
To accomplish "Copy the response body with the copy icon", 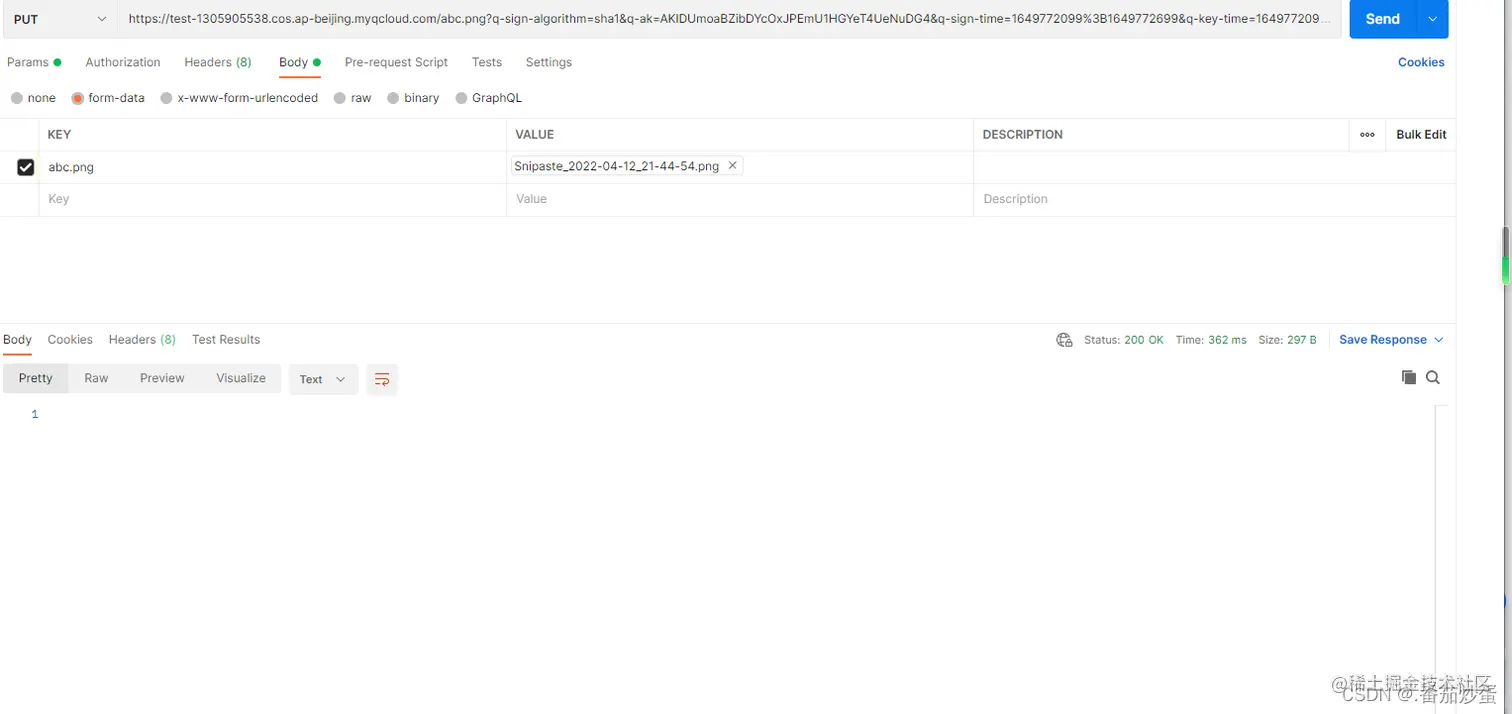I will [x=1409, y=377].
